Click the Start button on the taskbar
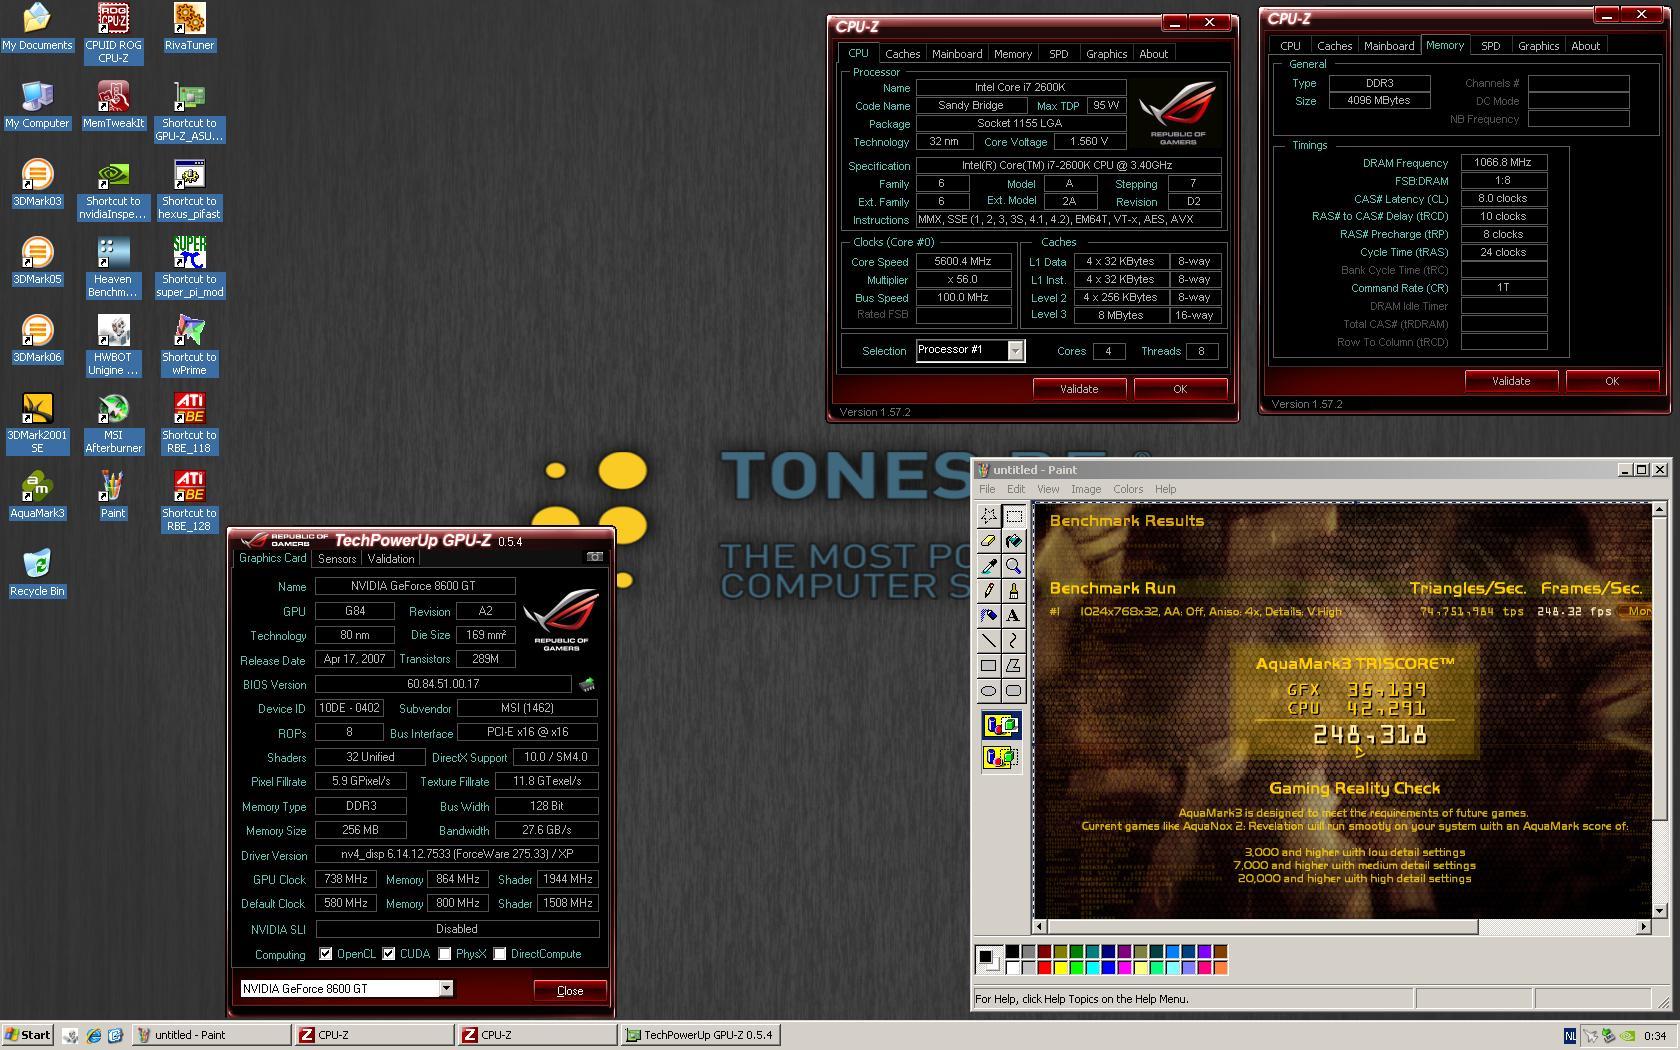Screen dimensions: 1680x1050 (27, 1035)
